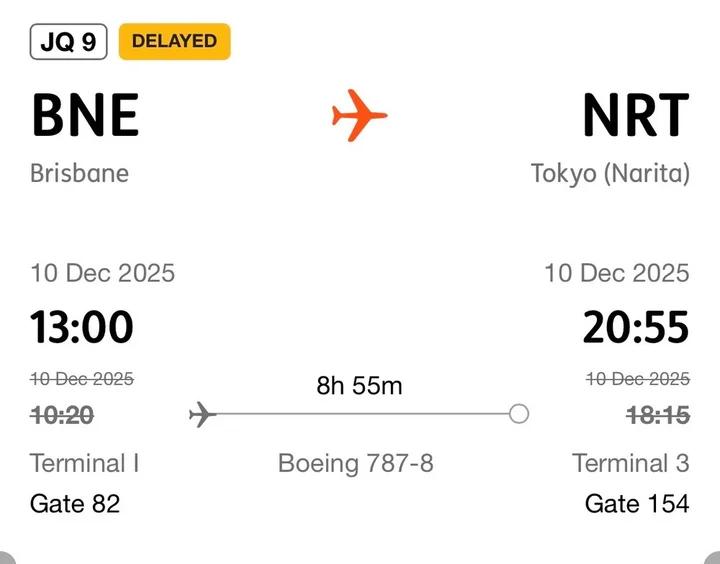Tap the Gate 154 arrival gate

click(x=637, y=503)
